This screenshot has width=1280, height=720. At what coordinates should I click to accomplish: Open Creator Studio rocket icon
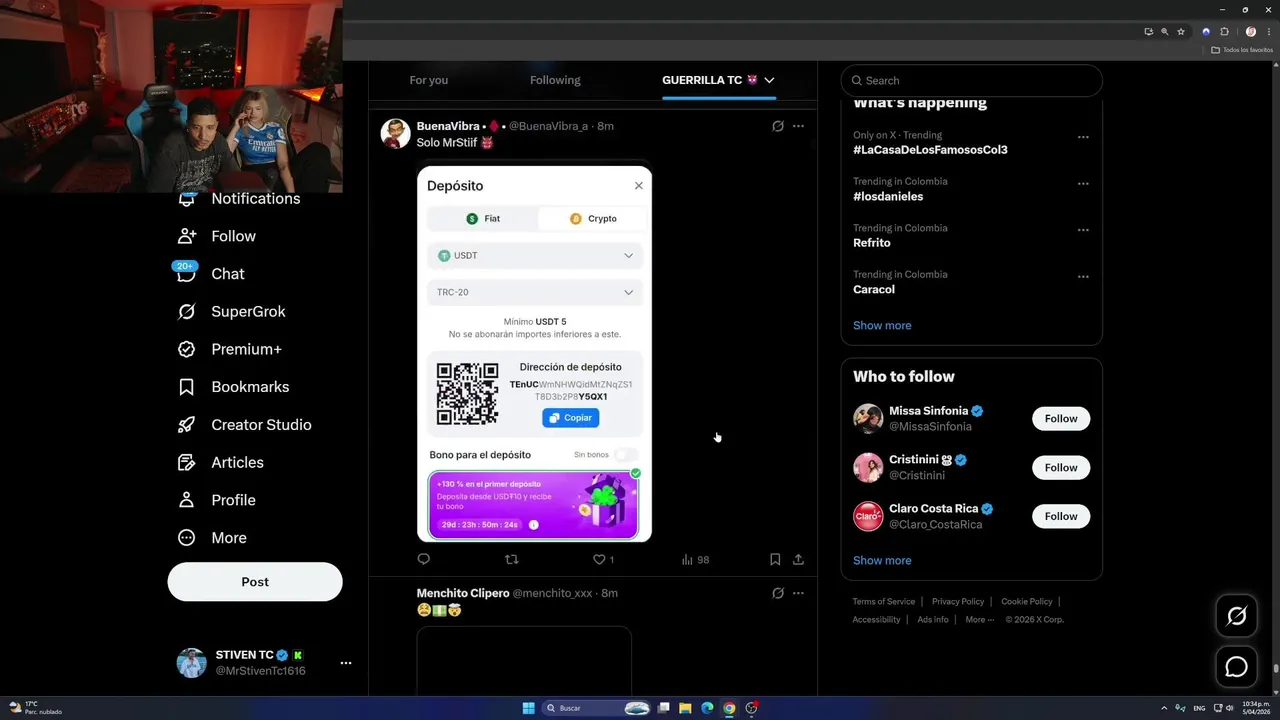tap(187, 424)
